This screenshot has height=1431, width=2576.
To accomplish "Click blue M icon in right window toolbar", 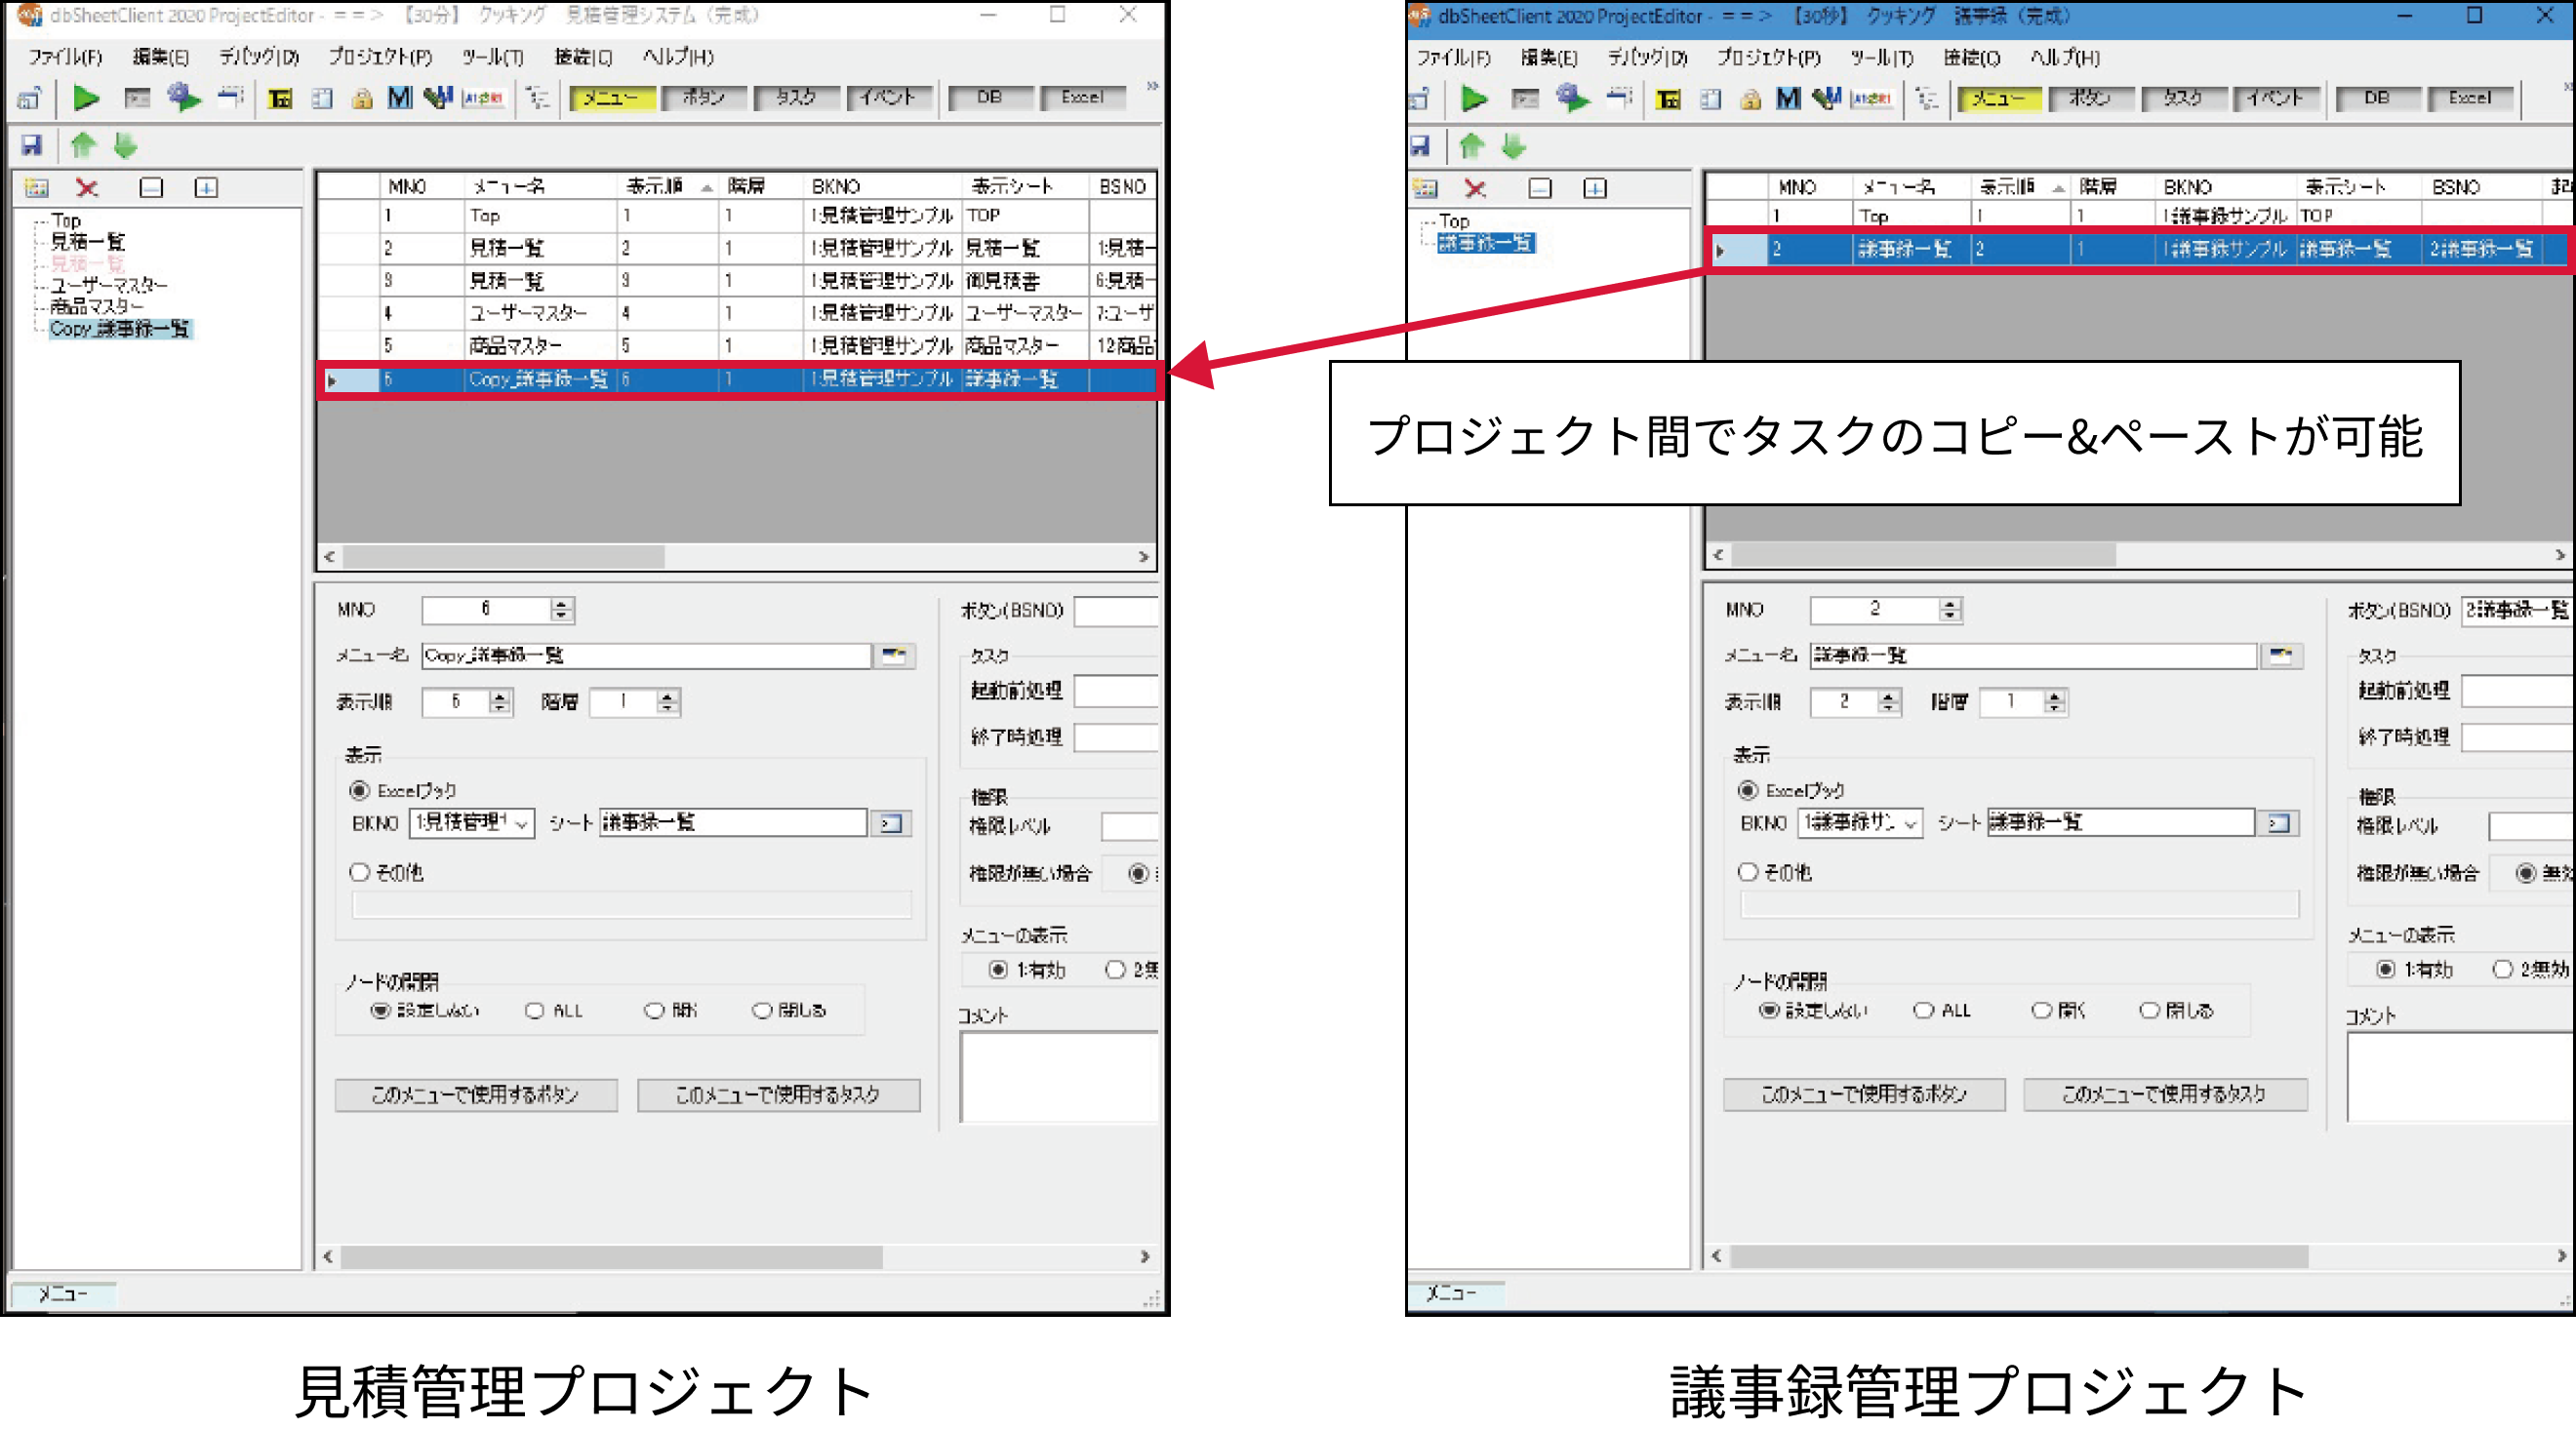I will click(x=1787, y=98).
